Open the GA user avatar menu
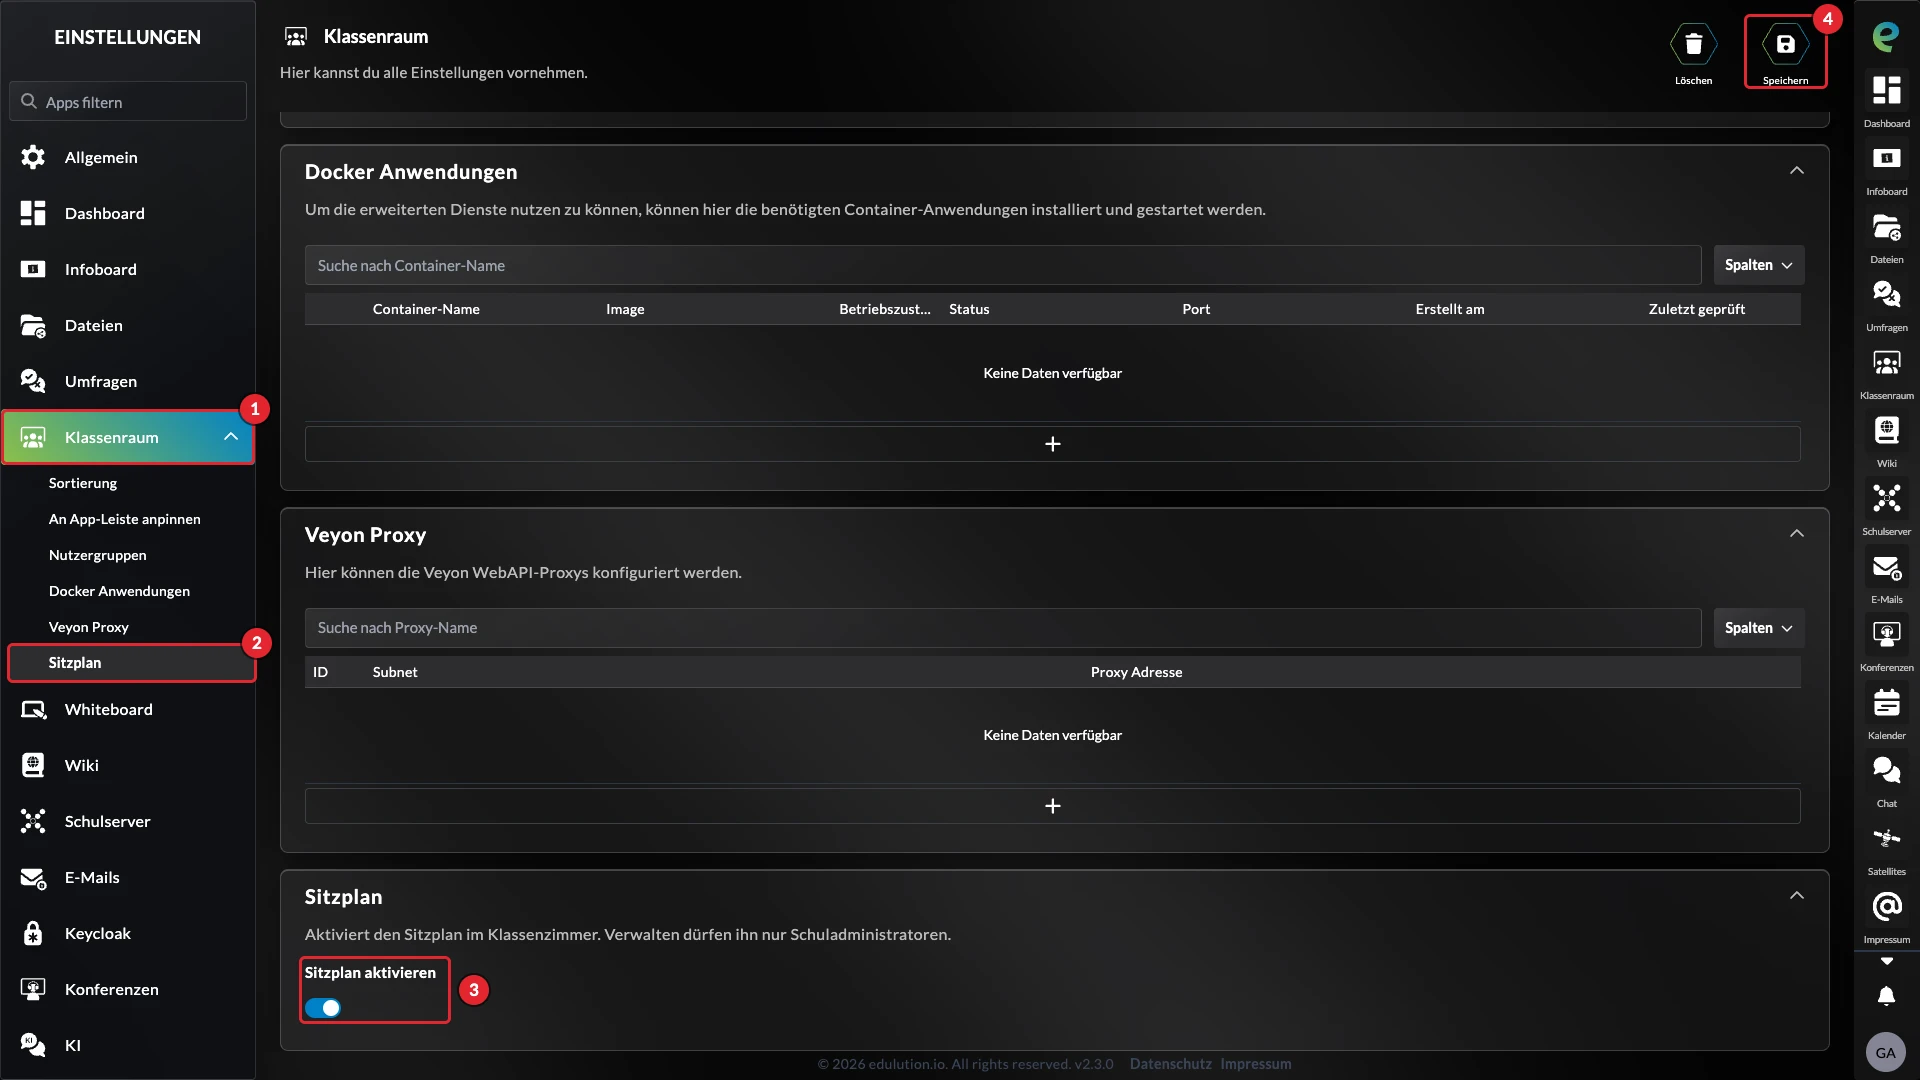The image size is (1920, 1080). click(1885, 1052)
